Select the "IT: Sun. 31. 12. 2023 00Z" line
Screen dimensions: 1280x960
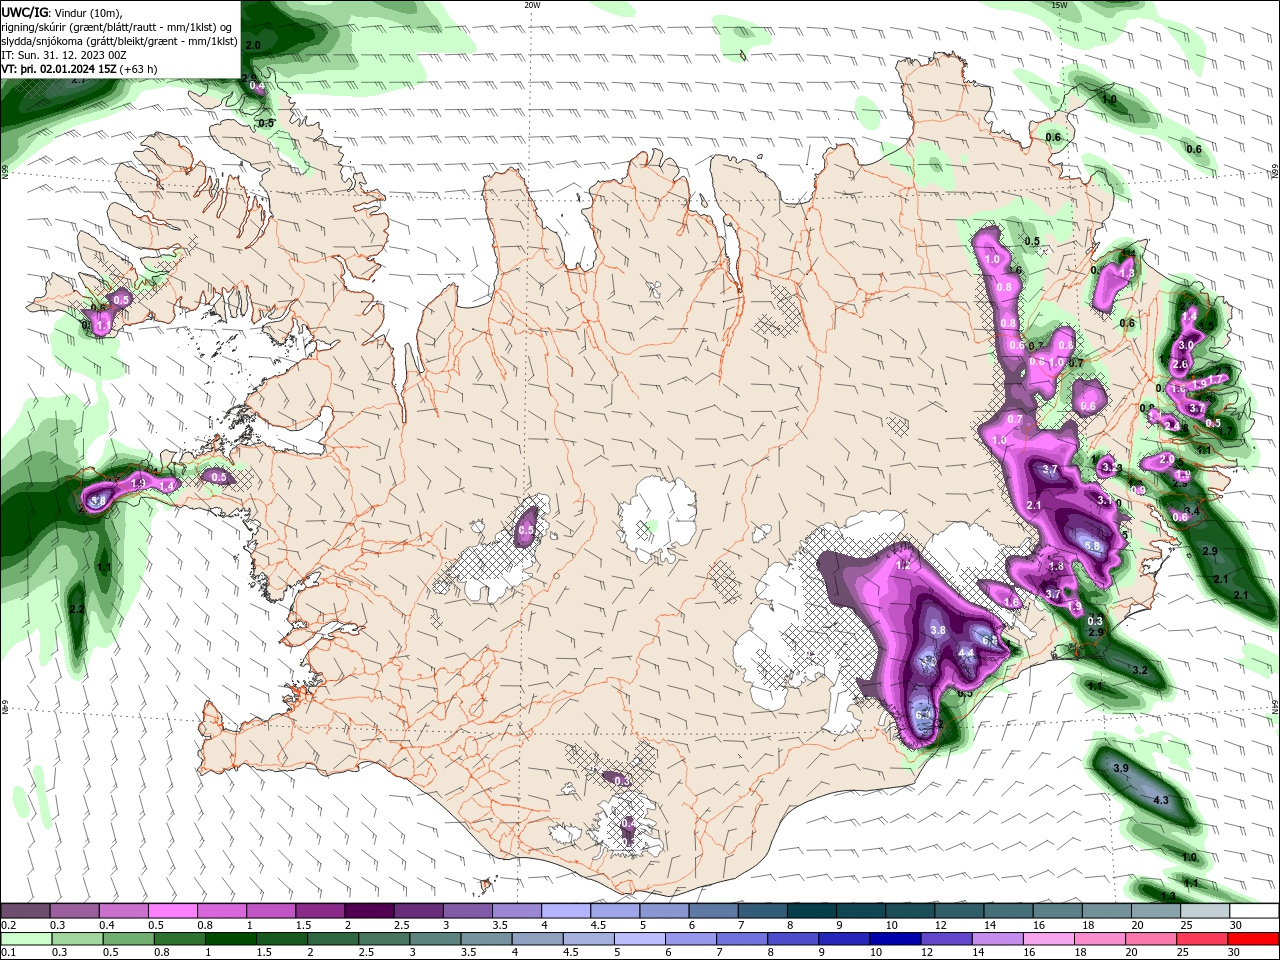coord(64,55)
